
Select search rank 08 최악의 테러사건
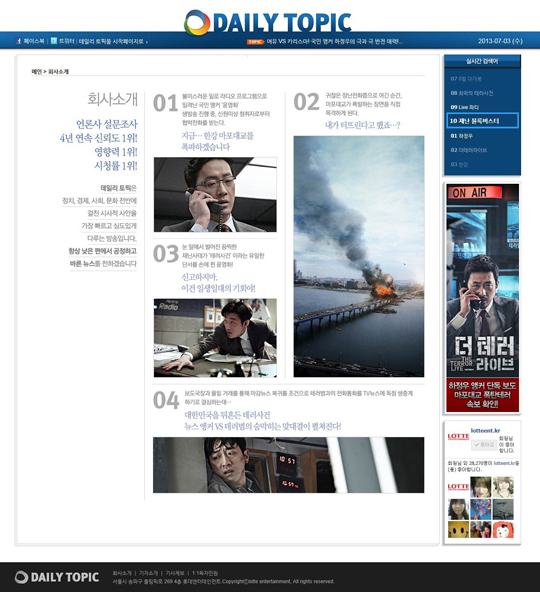point(472,93)
